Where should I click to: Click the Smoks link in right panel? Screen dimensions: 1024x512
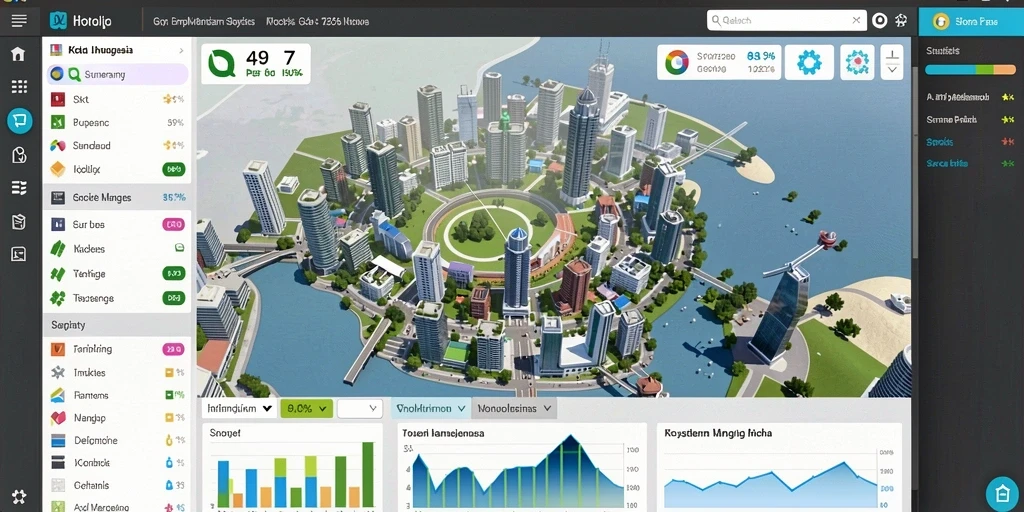[x=939, y=142]
